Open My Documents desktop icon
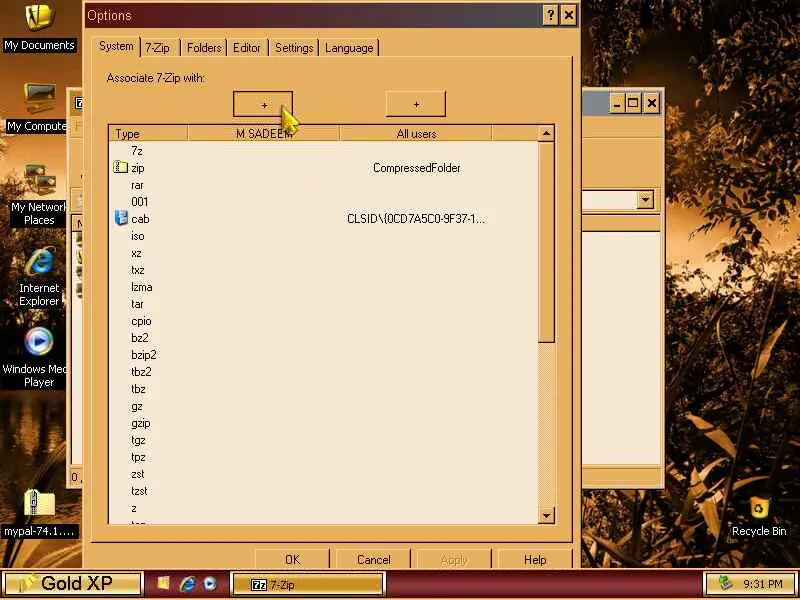The width and height of the screenshot is (800, 600). [x=39, y=28]
